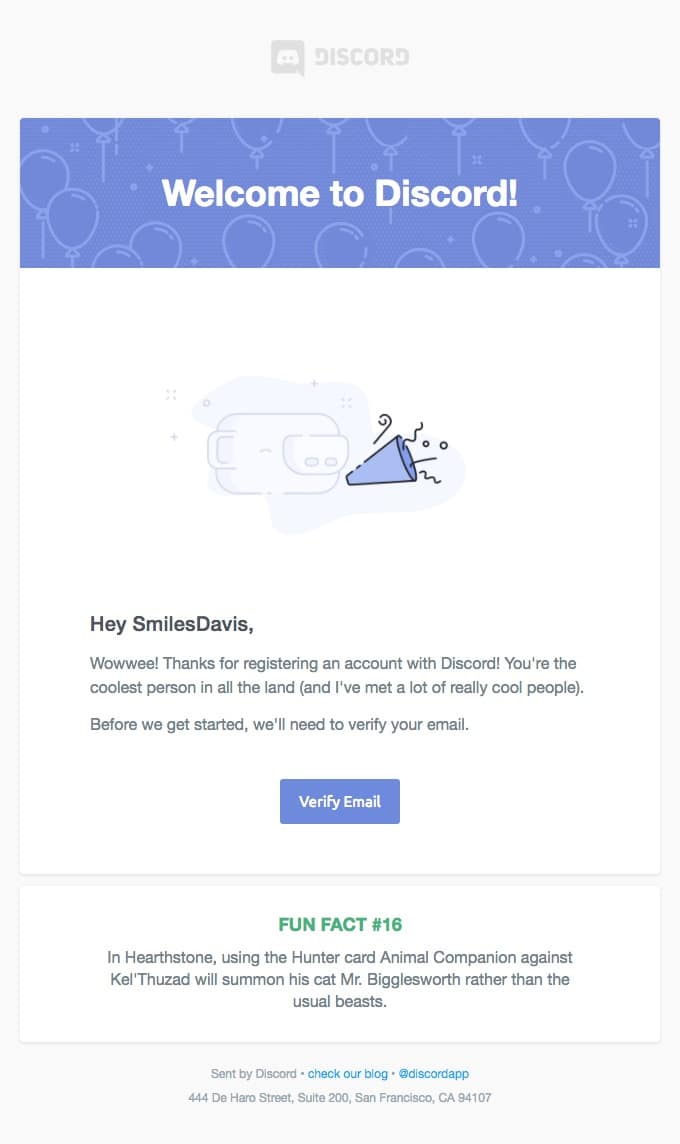Click the Discord wordmark text

click(x=361, y=57)
